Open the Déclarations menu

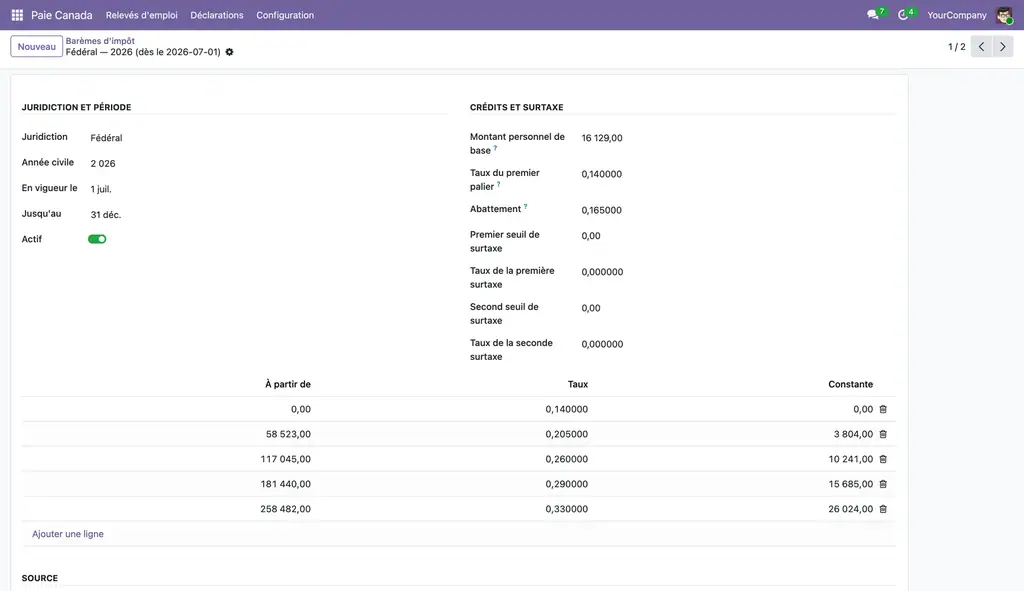(217, 15)
